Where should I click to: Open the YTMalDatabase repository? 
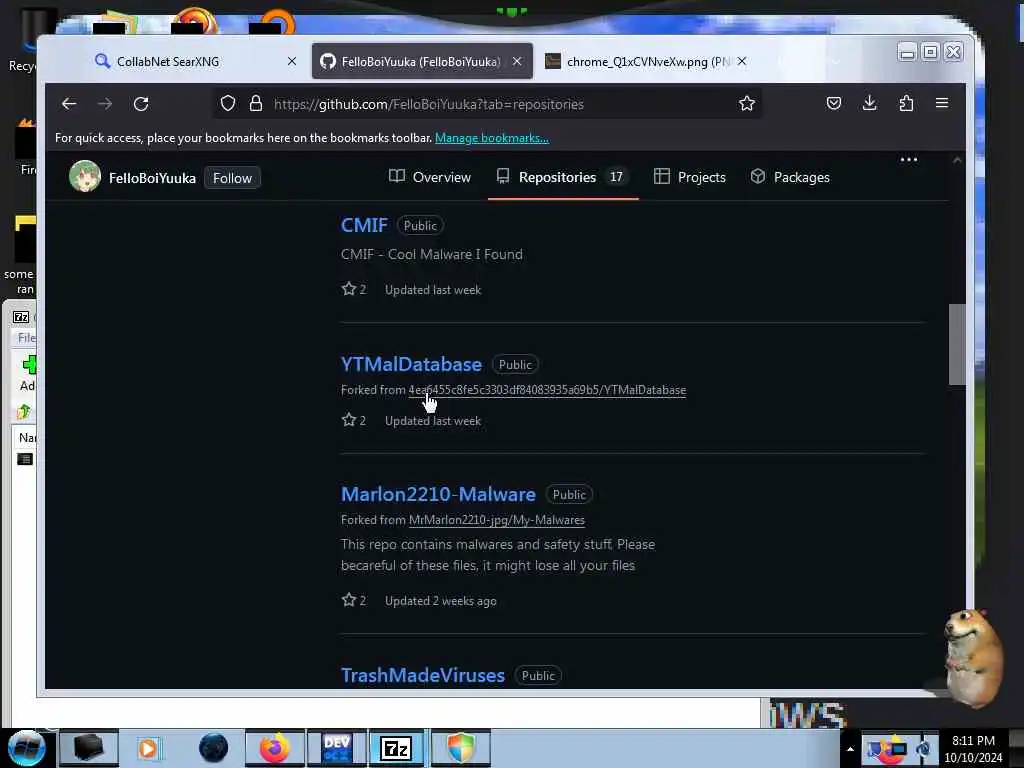click(x=411, y=364)
